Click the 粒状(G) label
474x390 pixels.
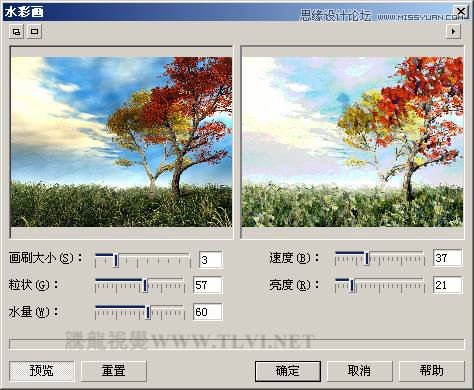33,285
